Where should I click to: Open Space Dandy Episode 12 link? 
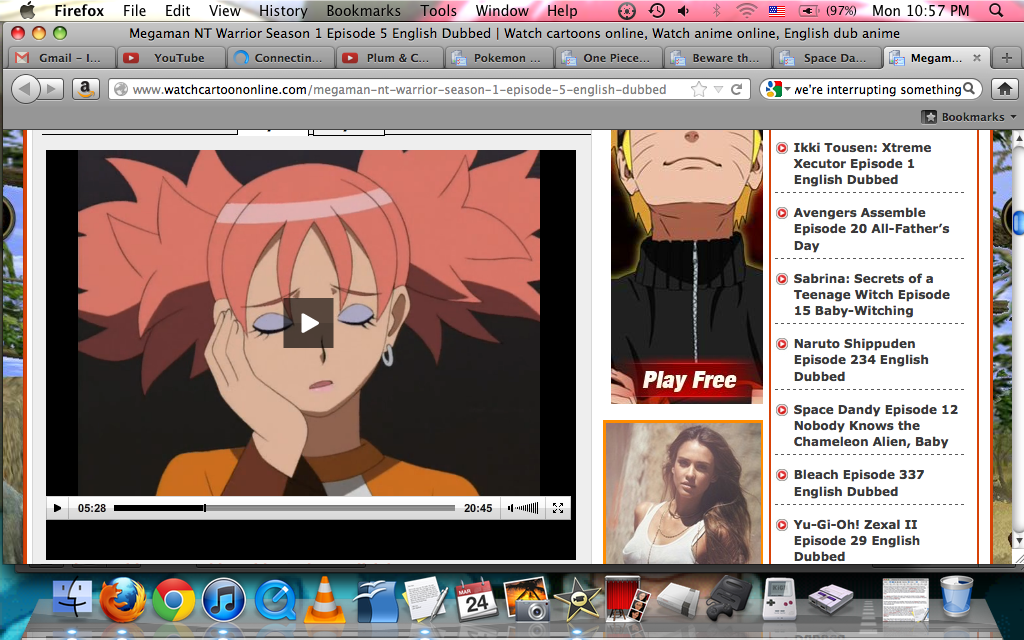pos(875,425)
